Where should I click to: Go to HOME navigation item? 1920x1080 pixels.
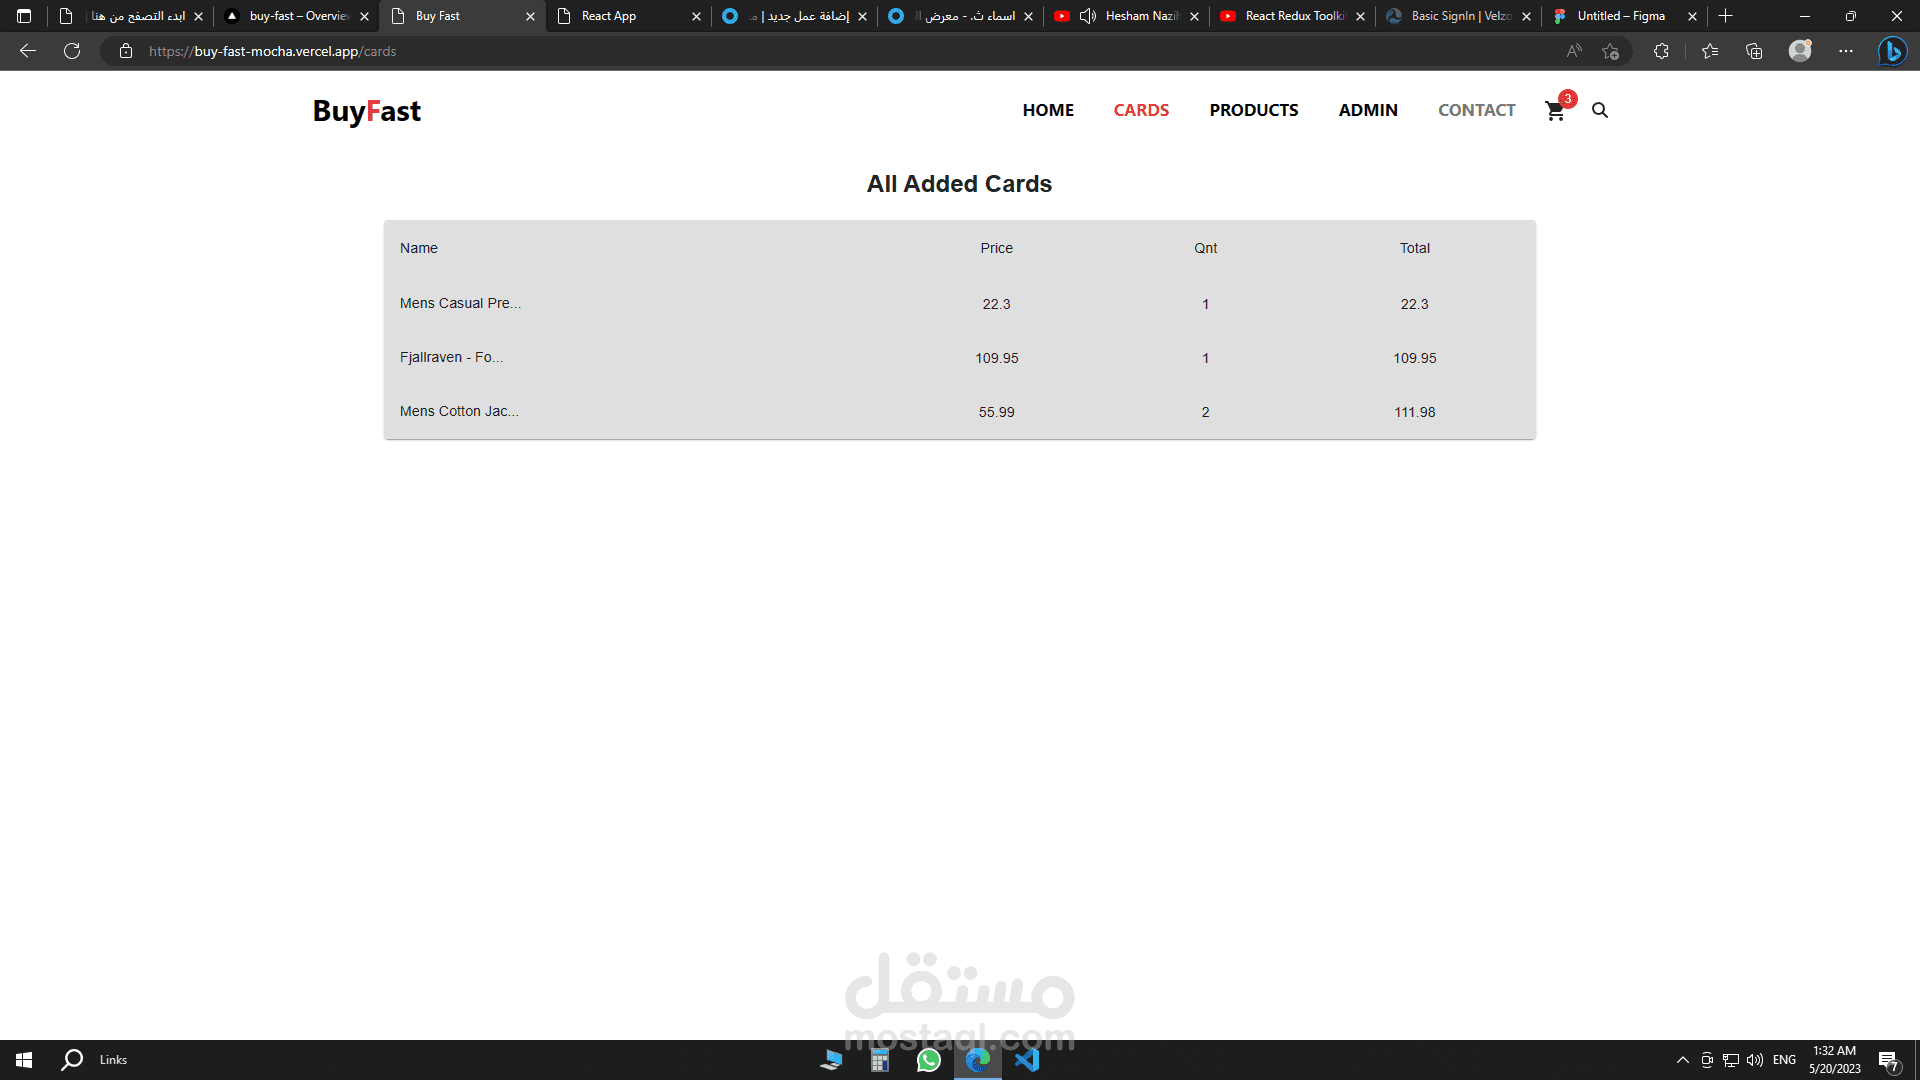coord(1048,110)
